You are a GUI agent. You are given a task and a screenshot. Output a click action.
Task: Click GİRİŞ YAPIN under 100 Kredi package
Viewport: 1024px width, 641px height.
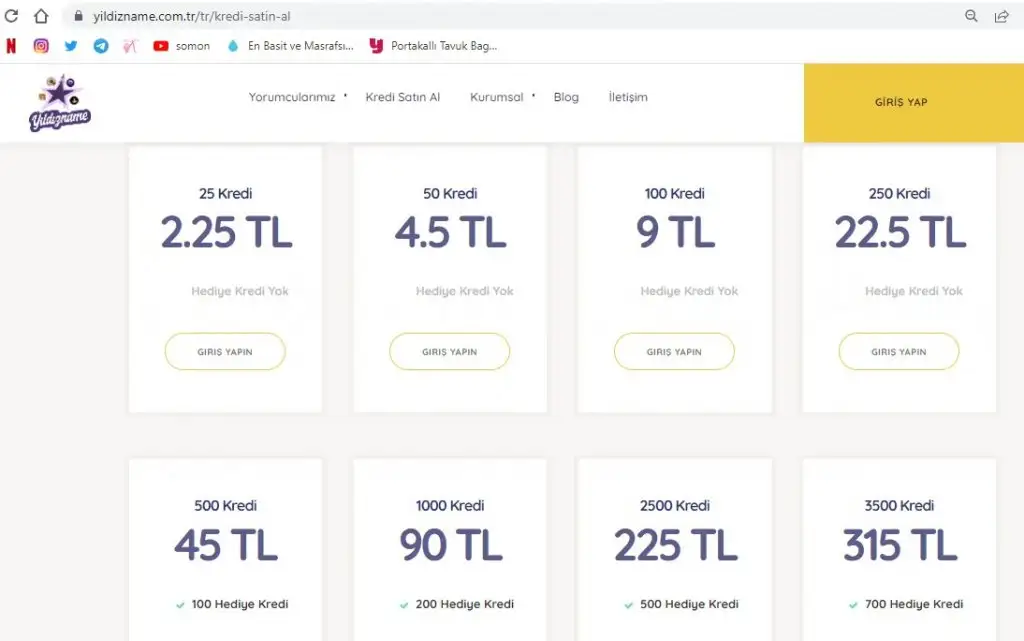click(674, 352)
